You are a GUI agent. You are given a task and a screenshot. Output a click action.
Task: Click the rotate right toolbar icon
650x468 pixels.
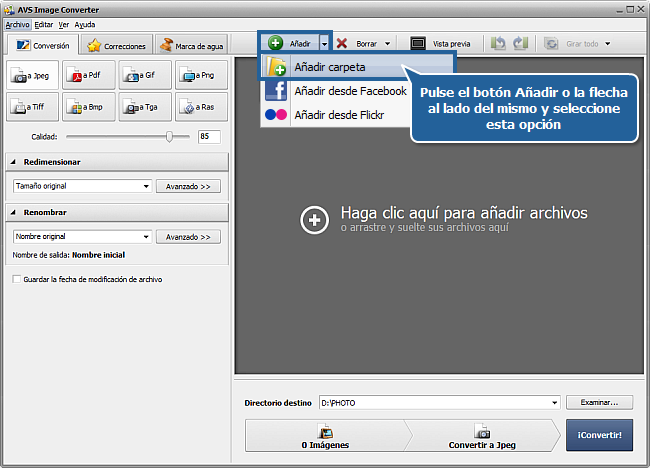(x=520, y=44)
